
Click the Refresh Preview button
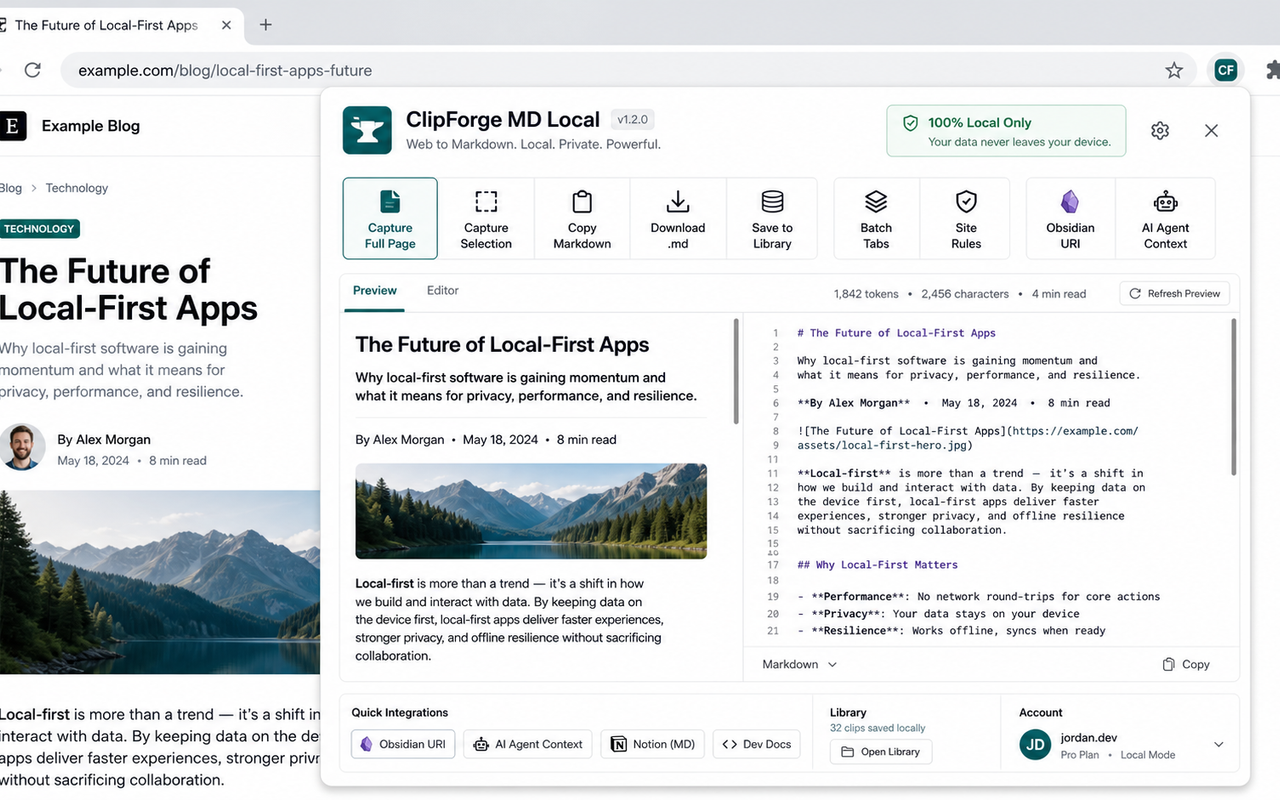[1174, 294]
